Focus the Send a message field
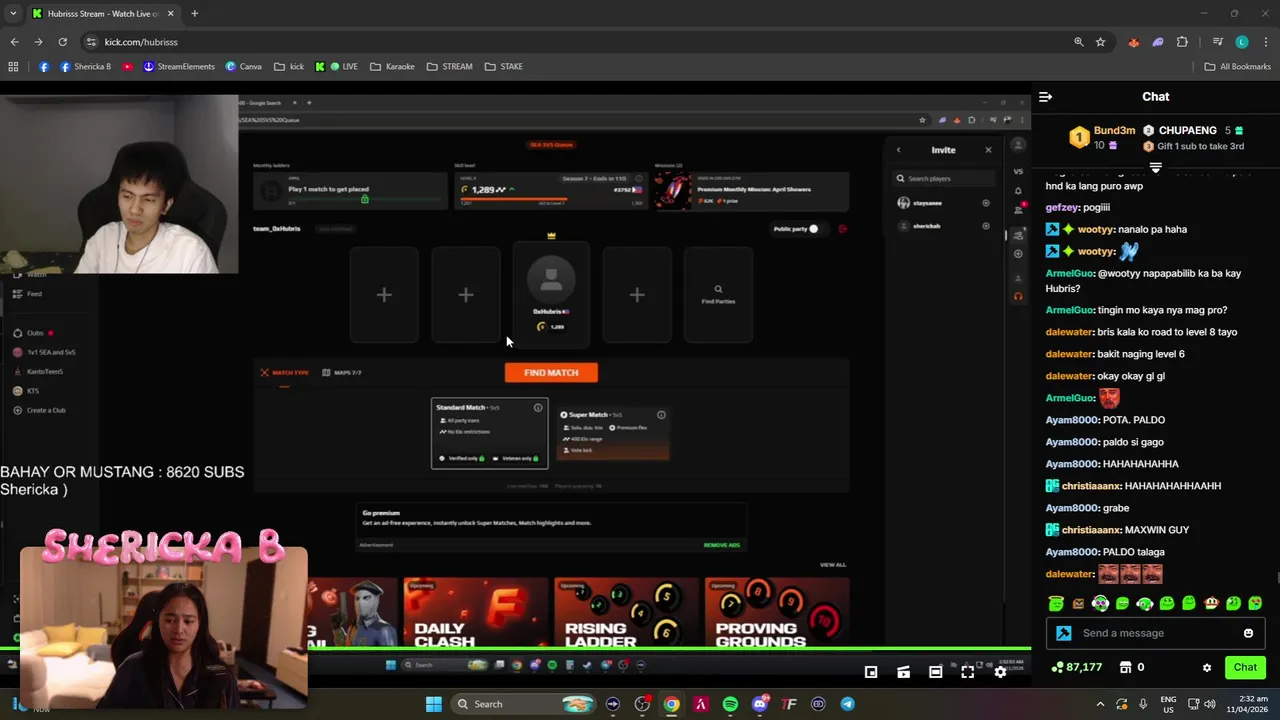Image resolution: width=1280 pixels, height=720 pixels. (x=1155, y=633)
